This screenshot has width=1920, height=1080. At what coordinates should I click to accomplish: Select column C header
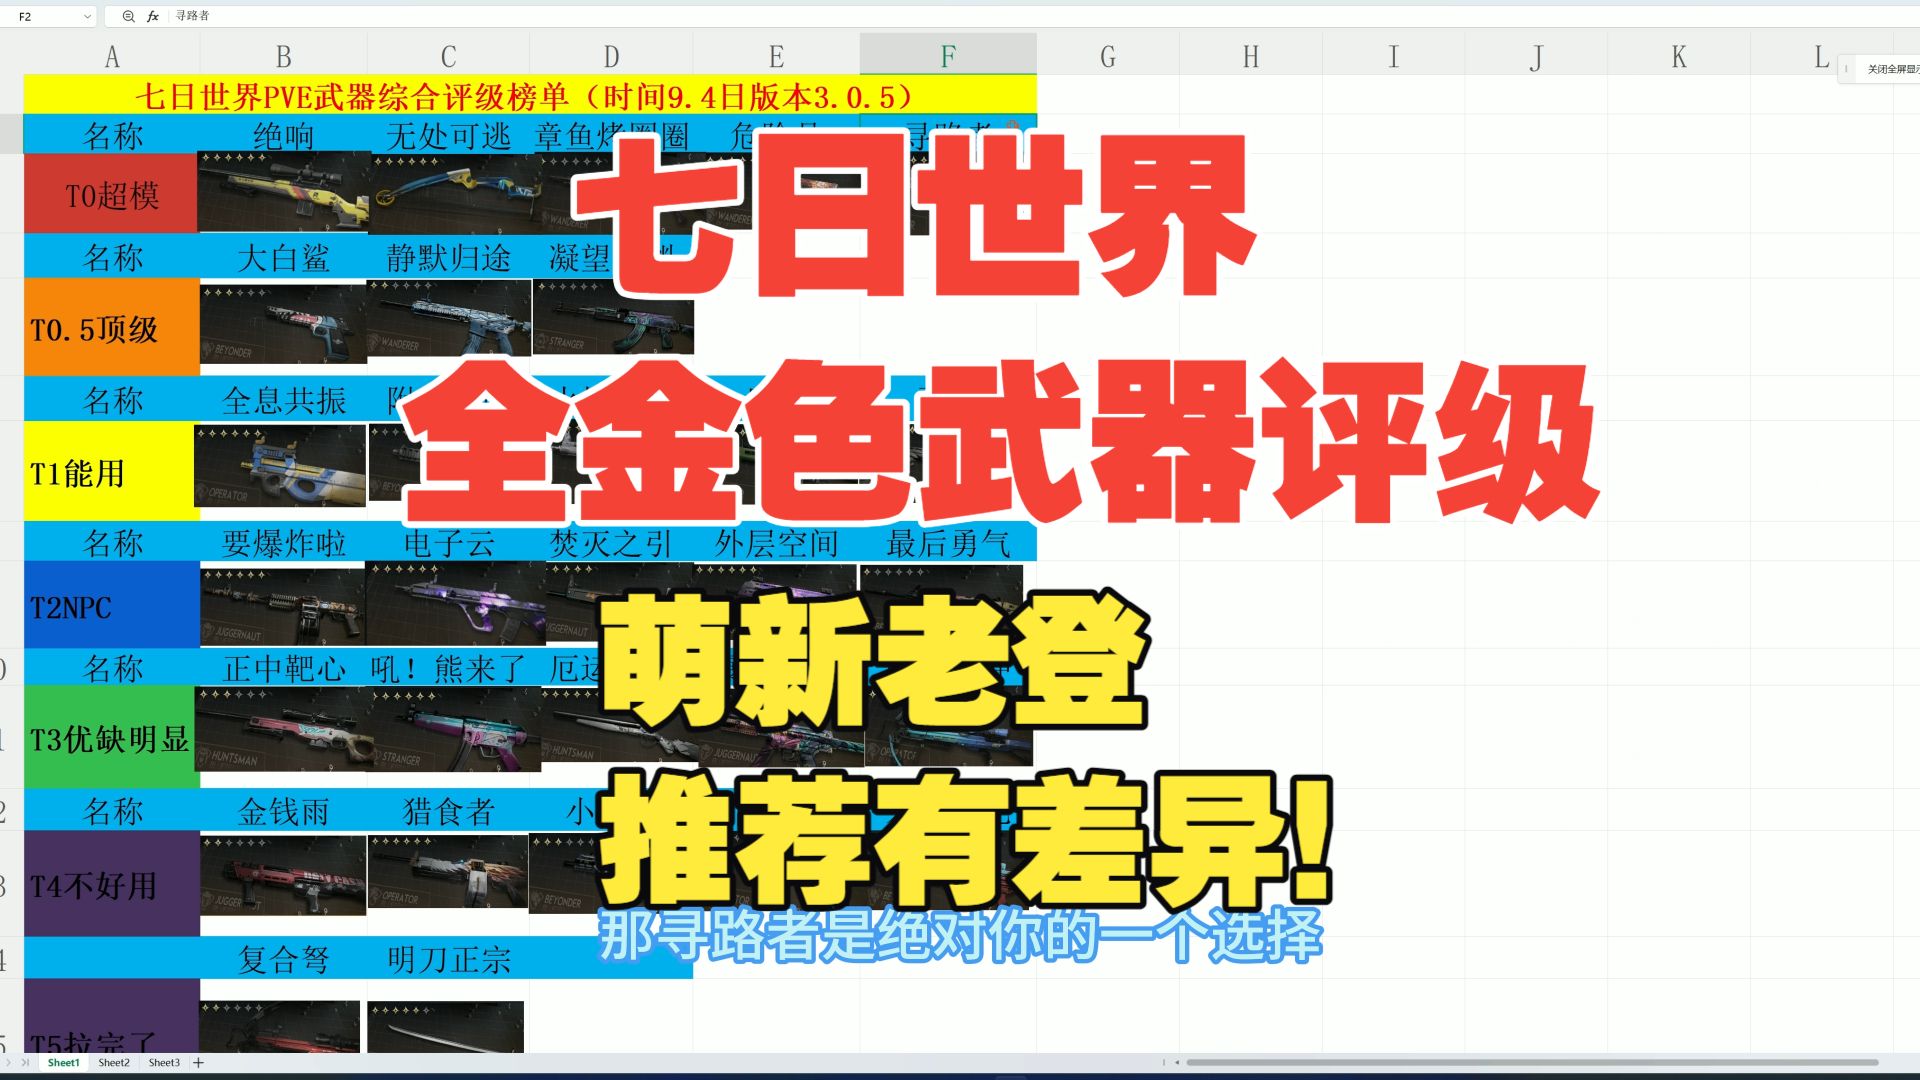448,57
